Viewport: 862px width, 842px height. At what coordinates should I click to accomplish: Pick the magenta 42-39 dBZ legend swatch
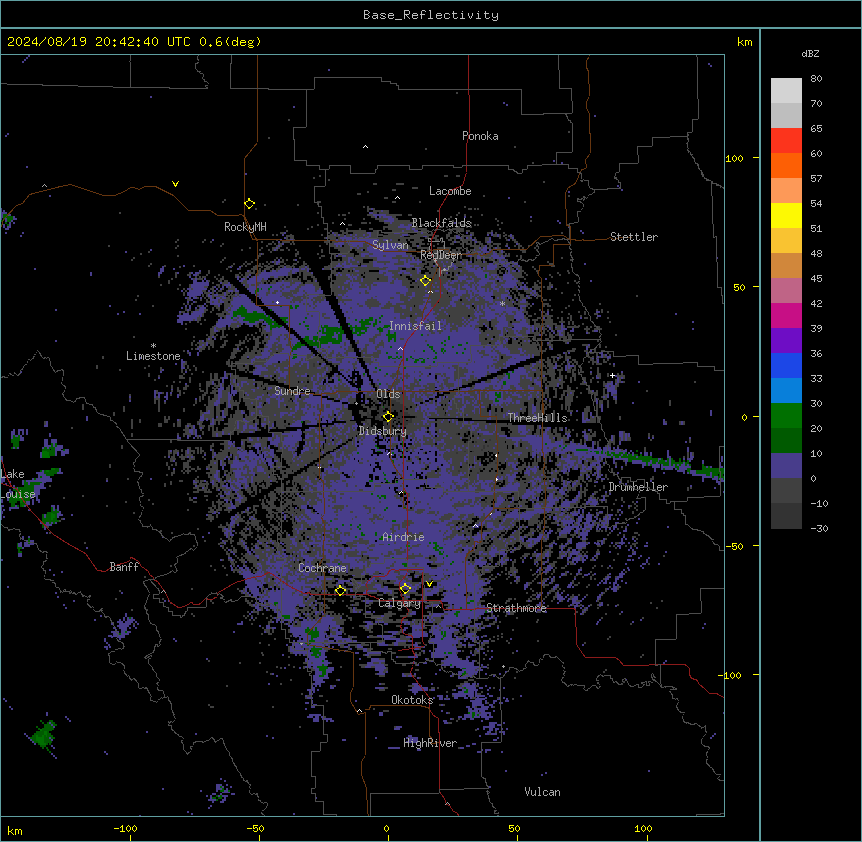pyautogui.click(x=786, y=315)
